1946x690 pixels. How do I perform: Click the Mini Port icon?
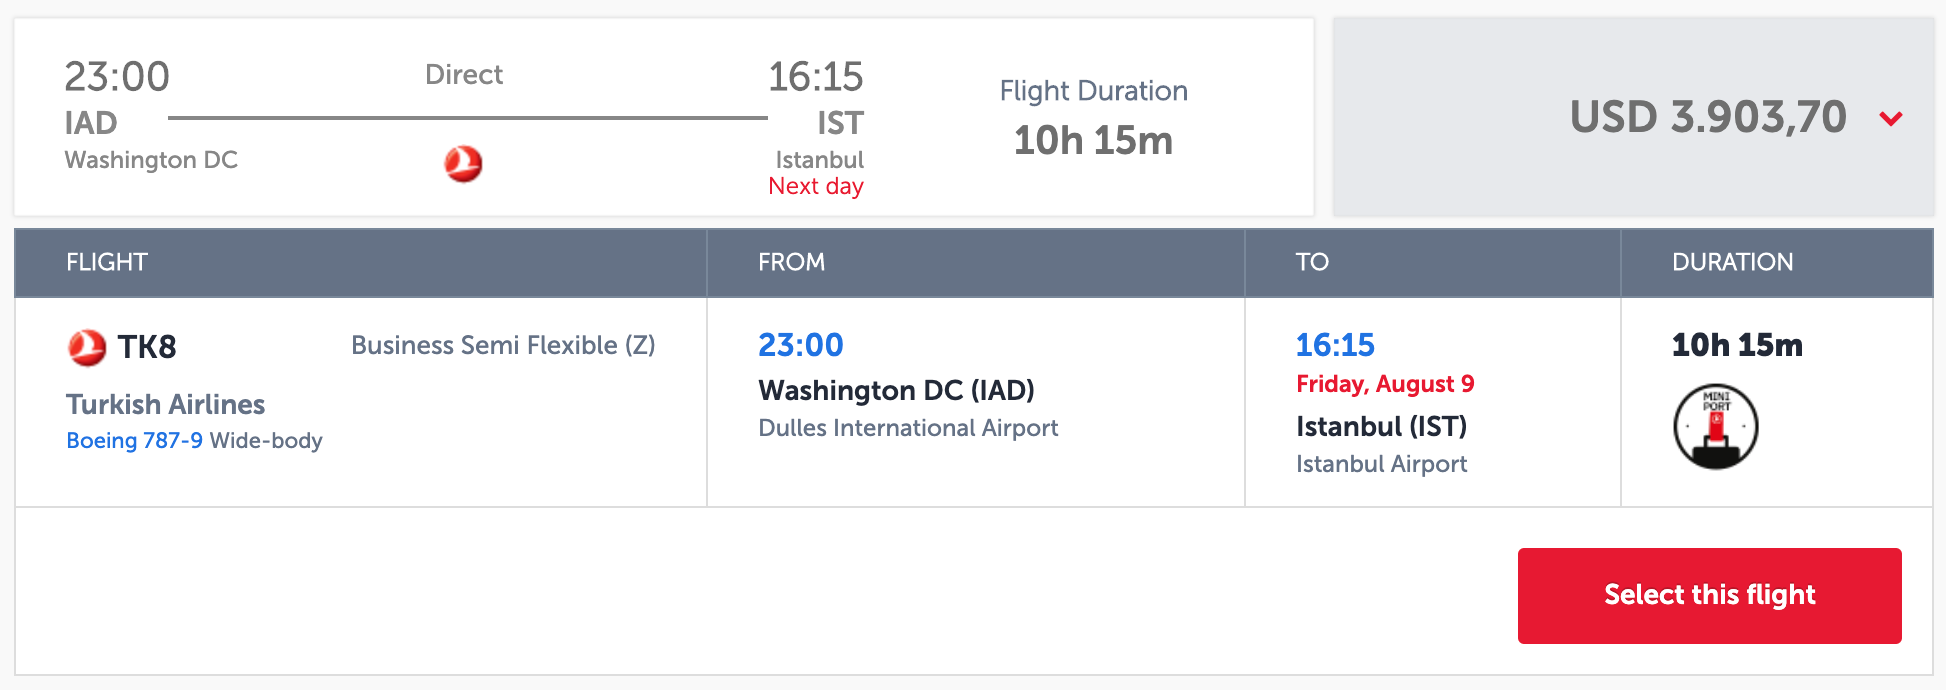(1715, 427)
